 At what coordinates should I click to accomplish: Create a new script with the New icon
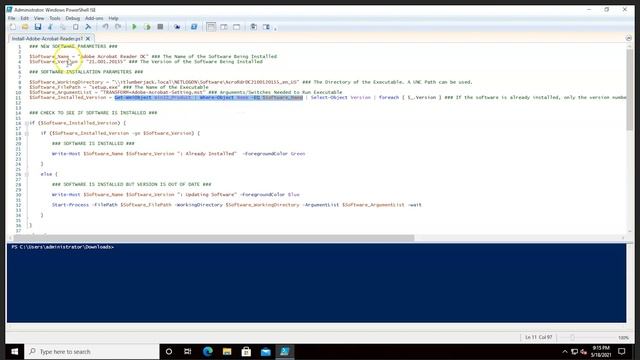tap(13, 27)
